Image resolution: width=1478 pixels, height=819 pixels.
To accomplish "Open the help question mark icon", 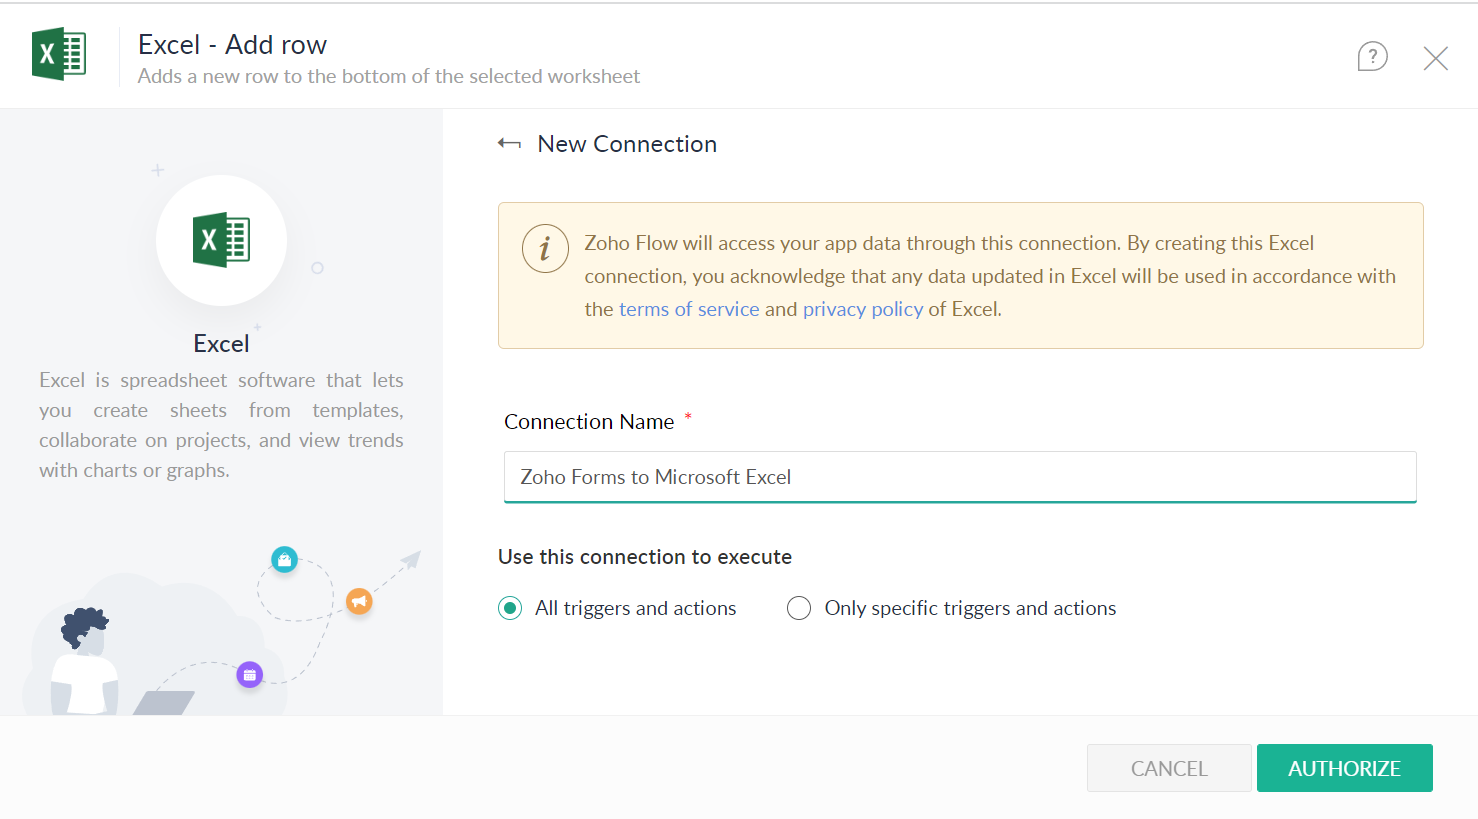I will pyautogui.click(x=1372, y=57).
